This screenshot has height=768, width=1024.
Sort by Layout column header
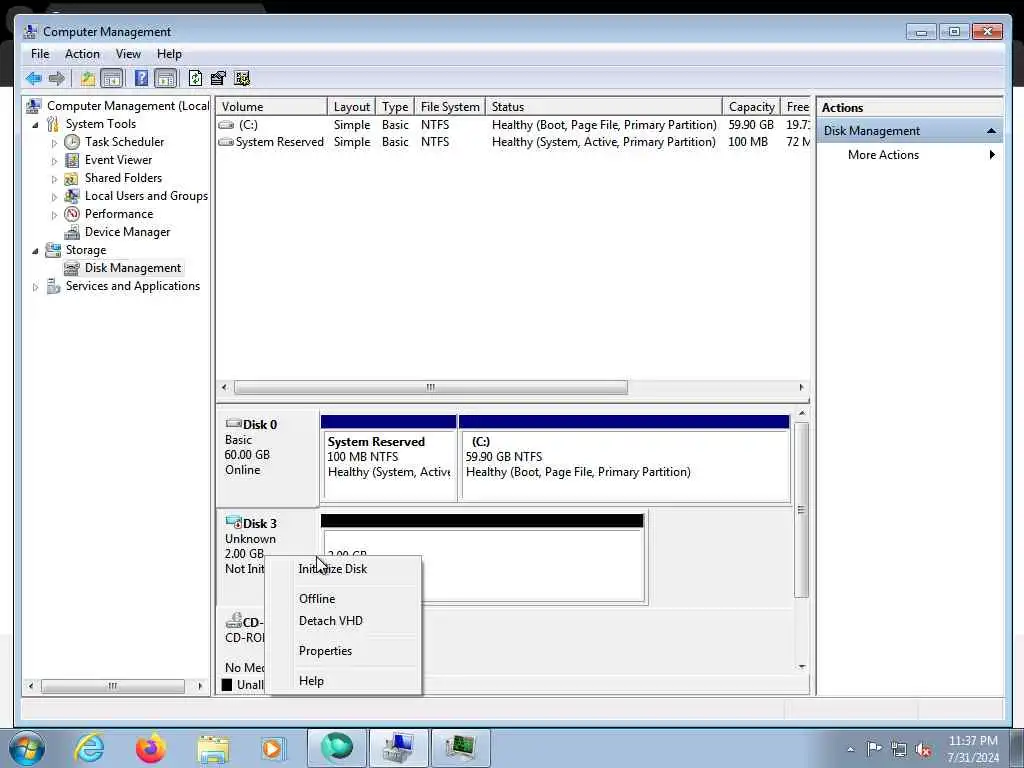[x=351, y=106]
